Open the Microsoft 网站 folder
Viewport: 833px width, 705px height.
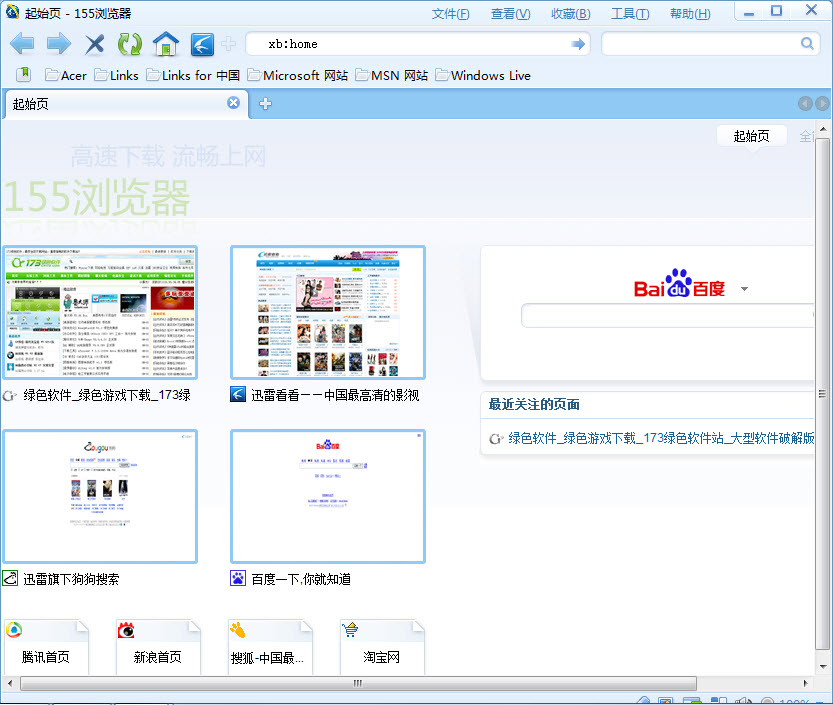click(298, 75)
